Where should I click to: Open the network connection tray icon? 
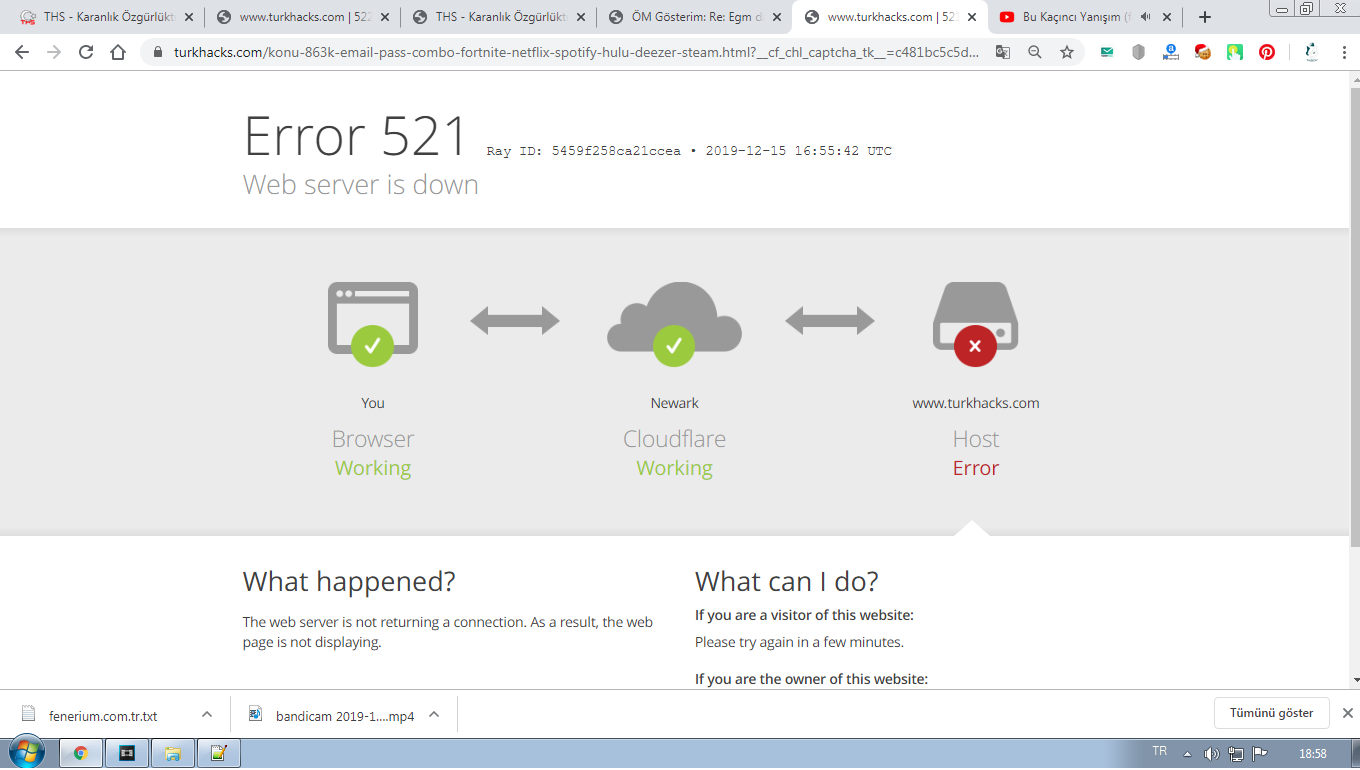click(1236, 753)
